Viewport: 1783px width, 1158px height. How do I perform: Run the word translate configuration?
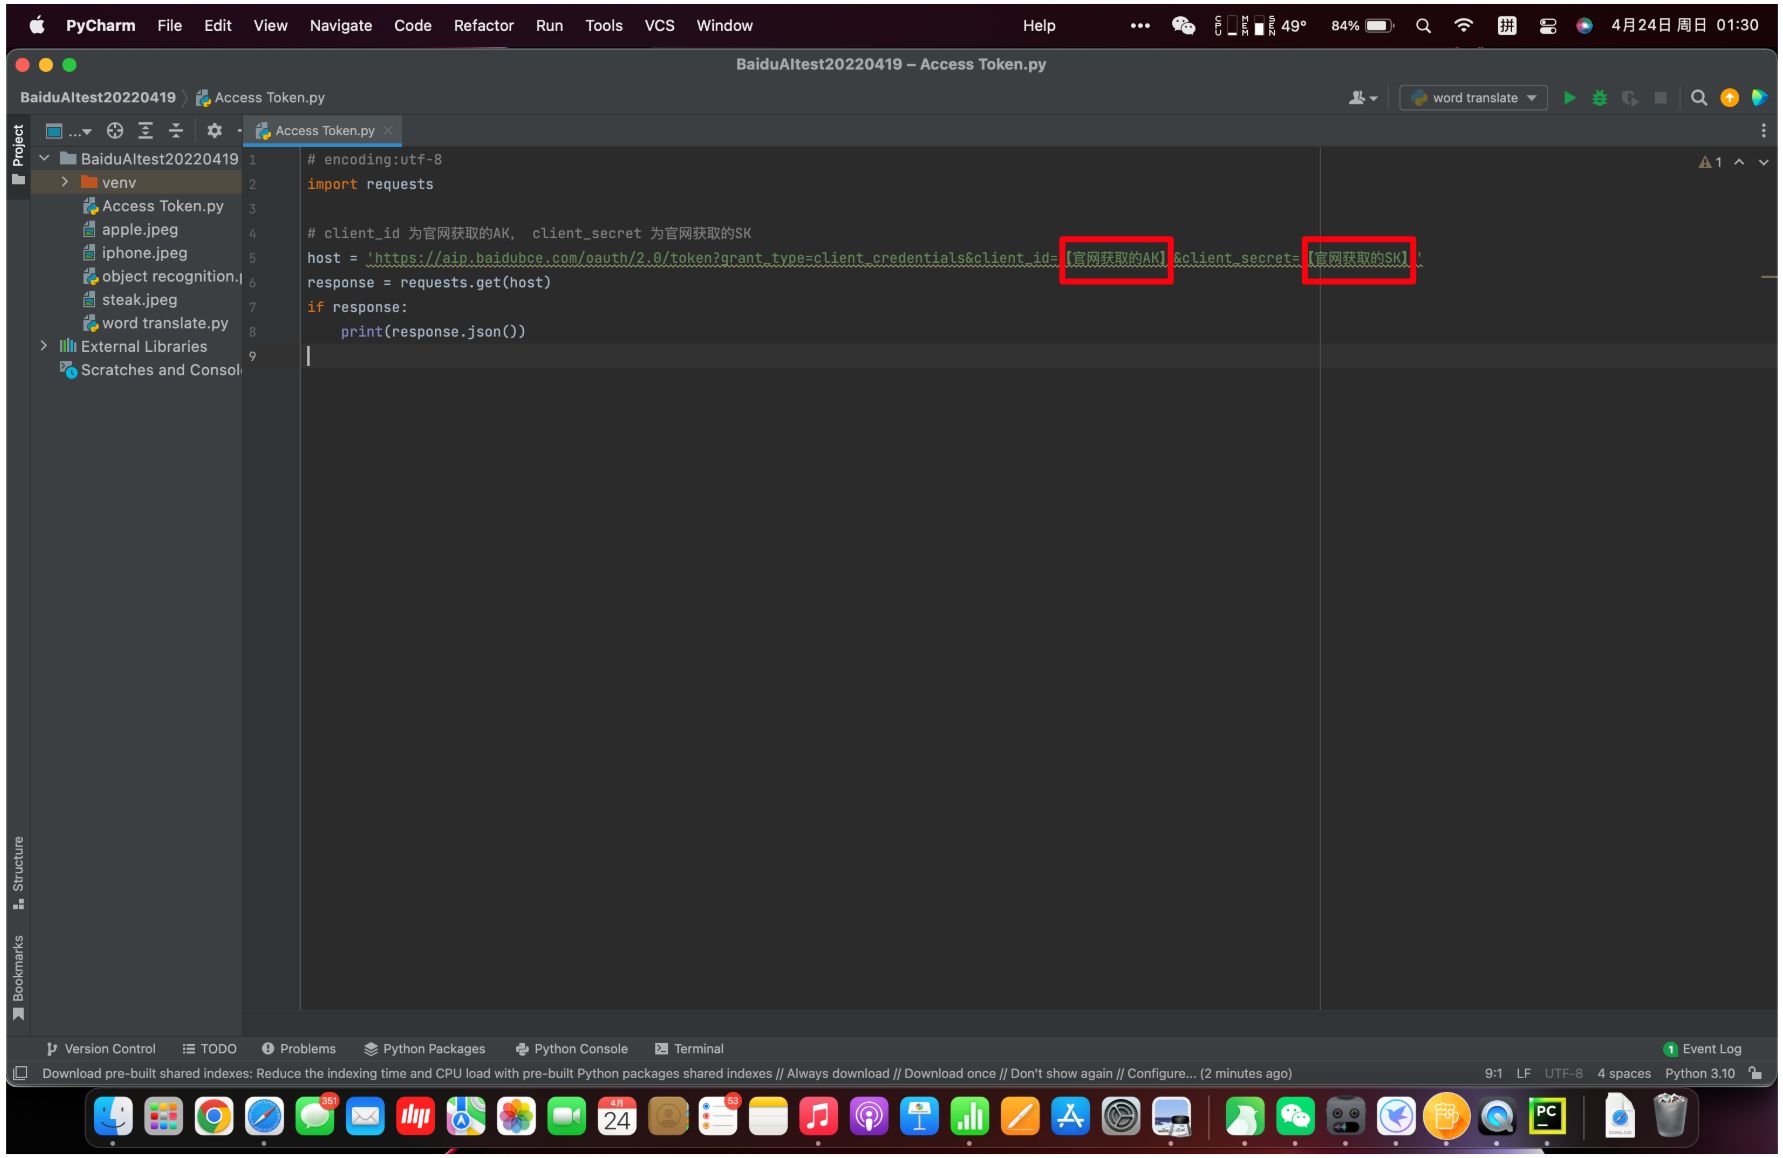click(1569, 98)
